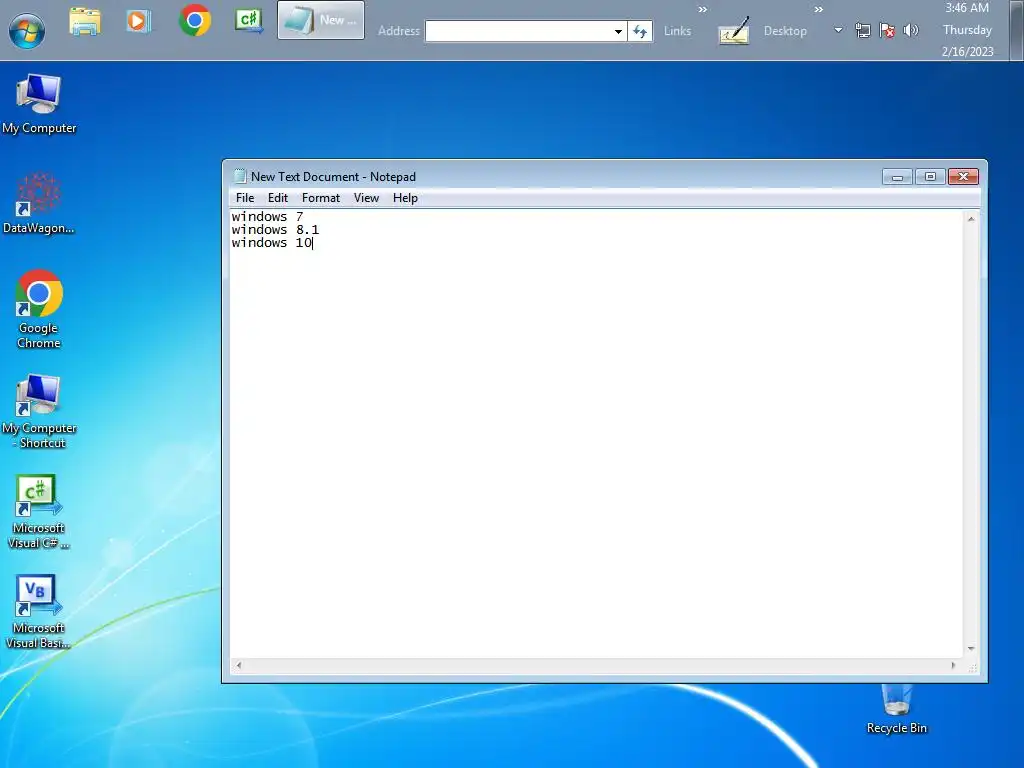Expand the Address bar dropdown arrow
Viewport: 1024px width, 768px height.
(x=618, y=31)
